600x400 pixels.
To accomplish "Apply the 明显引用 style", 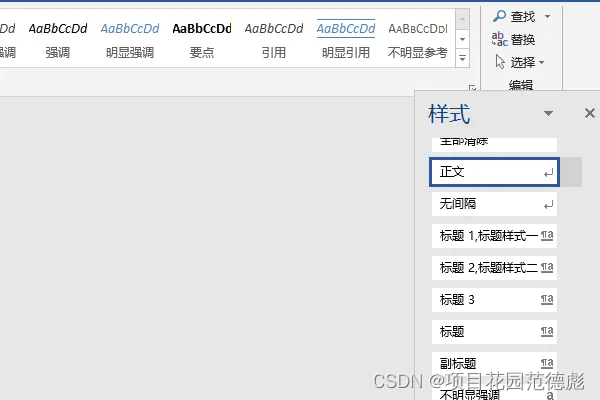I will 346,40.
